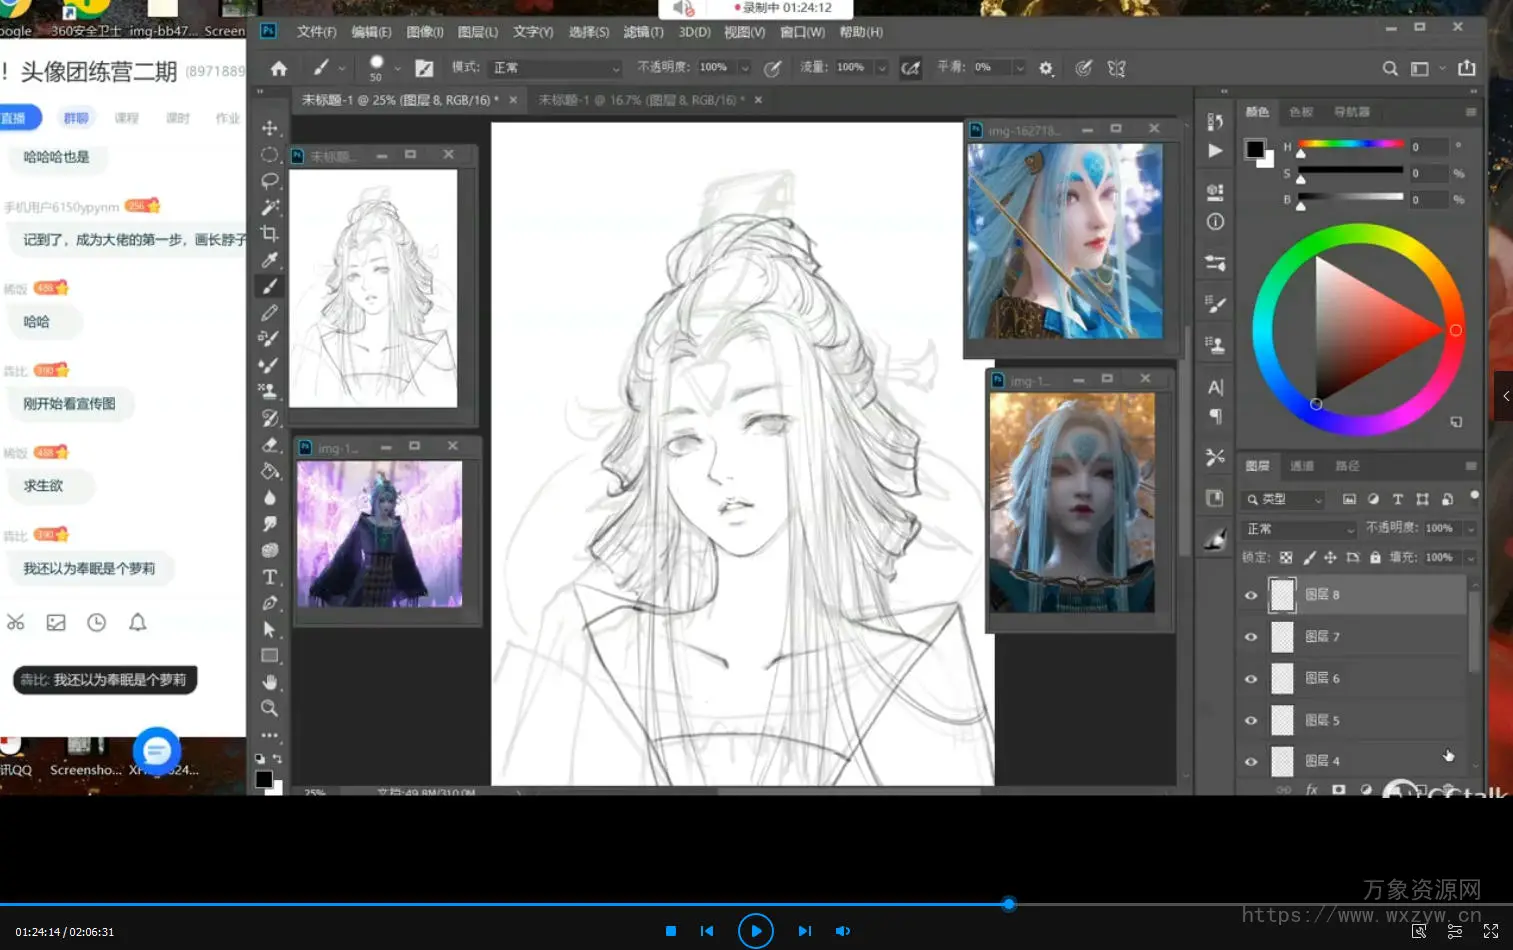The image size is (1513, 950).
Task: Click the hue slider in color panel
Action: [x=1350, y=145]
